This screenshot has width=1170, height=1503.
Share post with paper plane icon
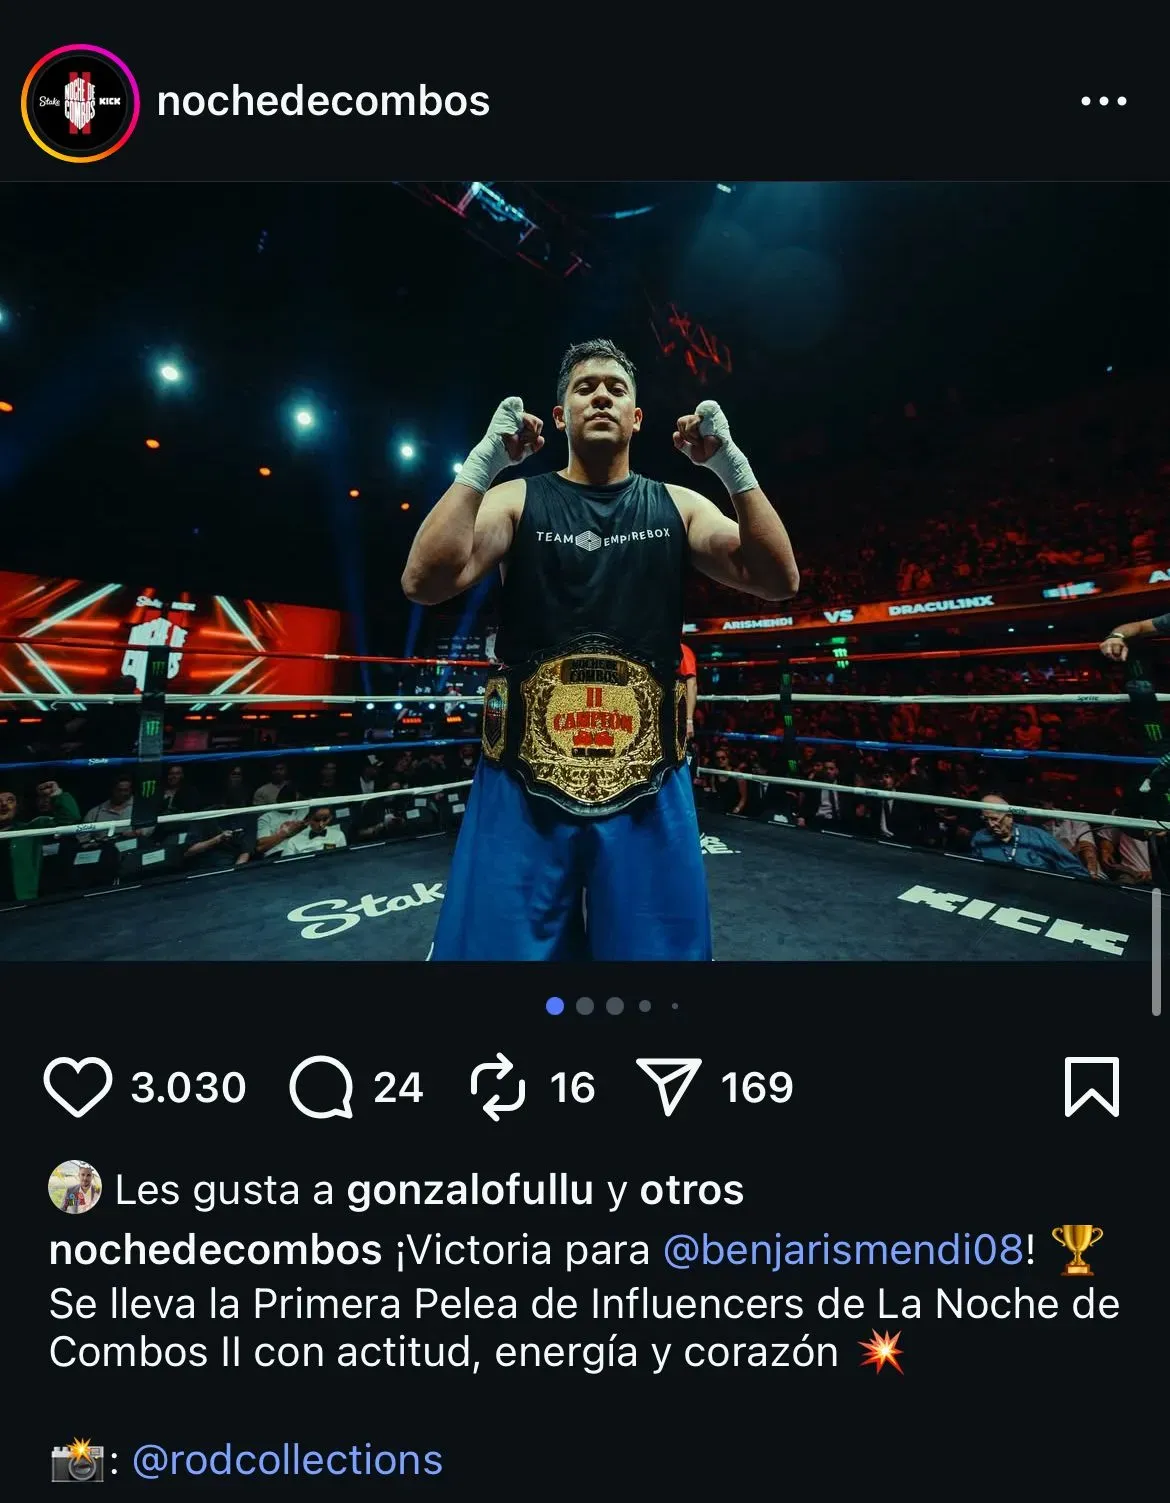point(668,1087)
